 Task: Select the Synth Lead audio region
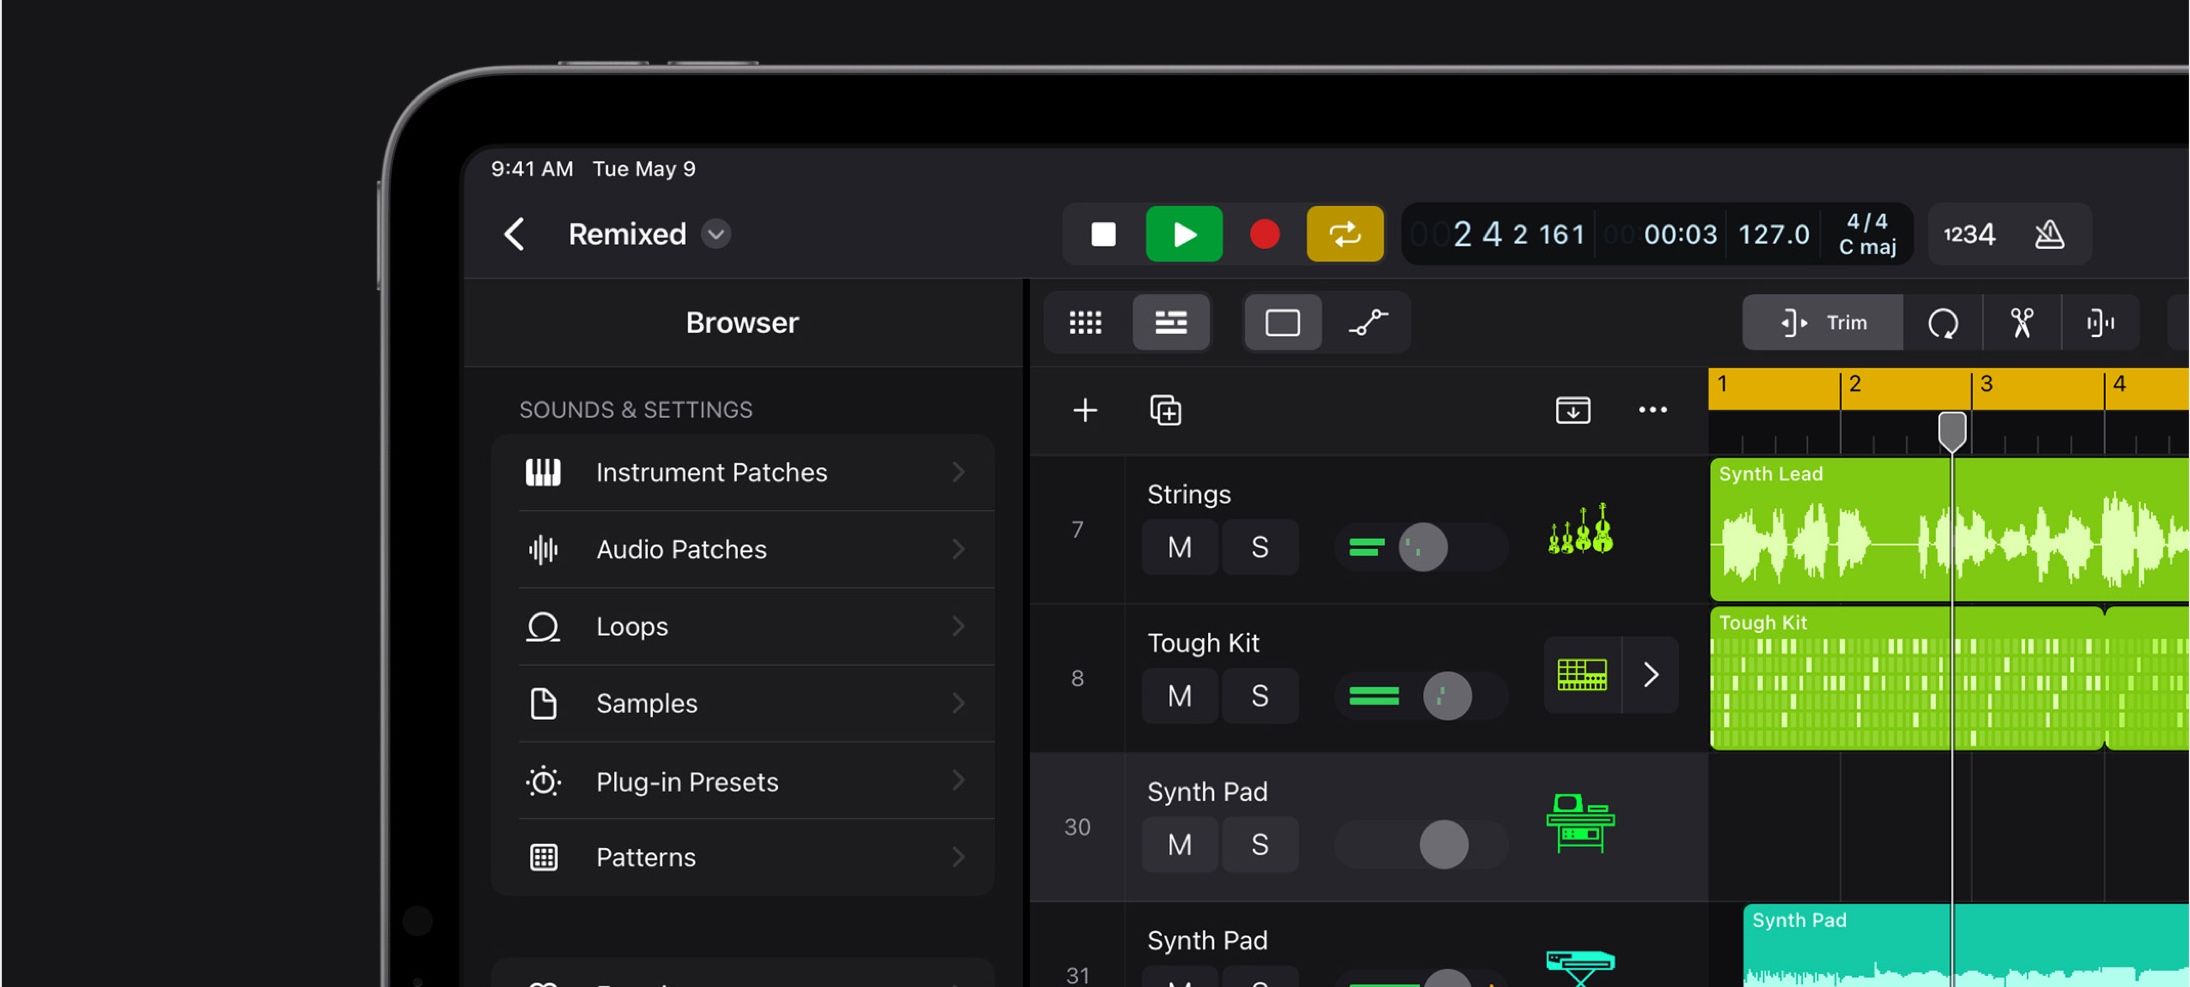click(x=1949, y=529)
